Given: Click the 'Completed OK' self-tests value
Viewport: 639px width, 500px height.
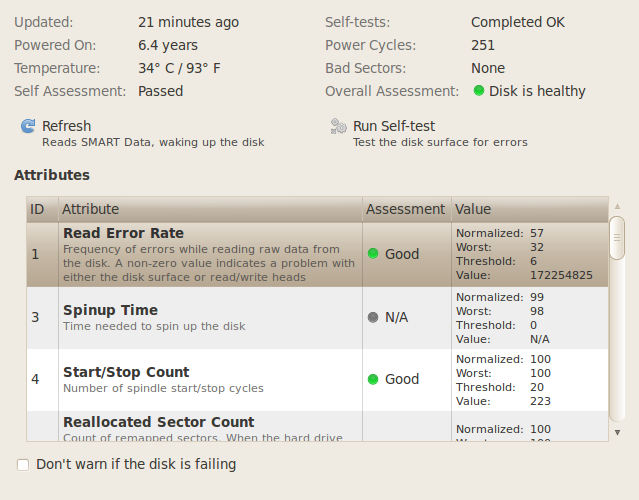Looking at the screenshot, I should (518, 22).
